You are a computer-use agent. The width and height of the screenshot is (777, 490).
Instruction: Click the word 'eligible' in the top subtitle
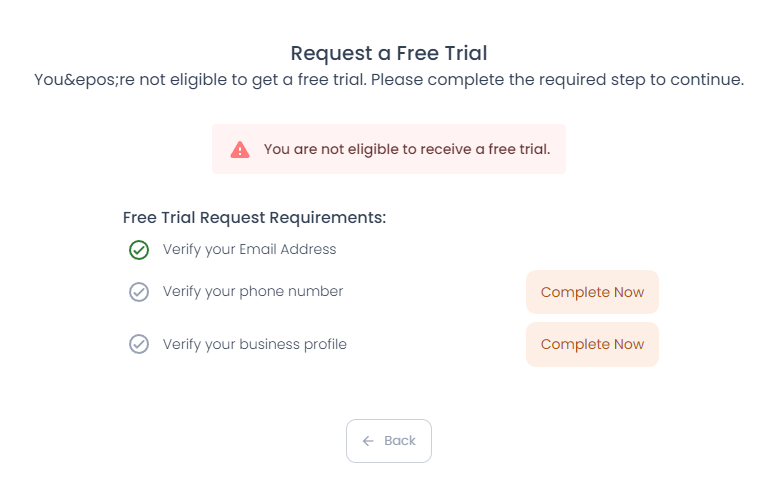(x=196, y=79)
